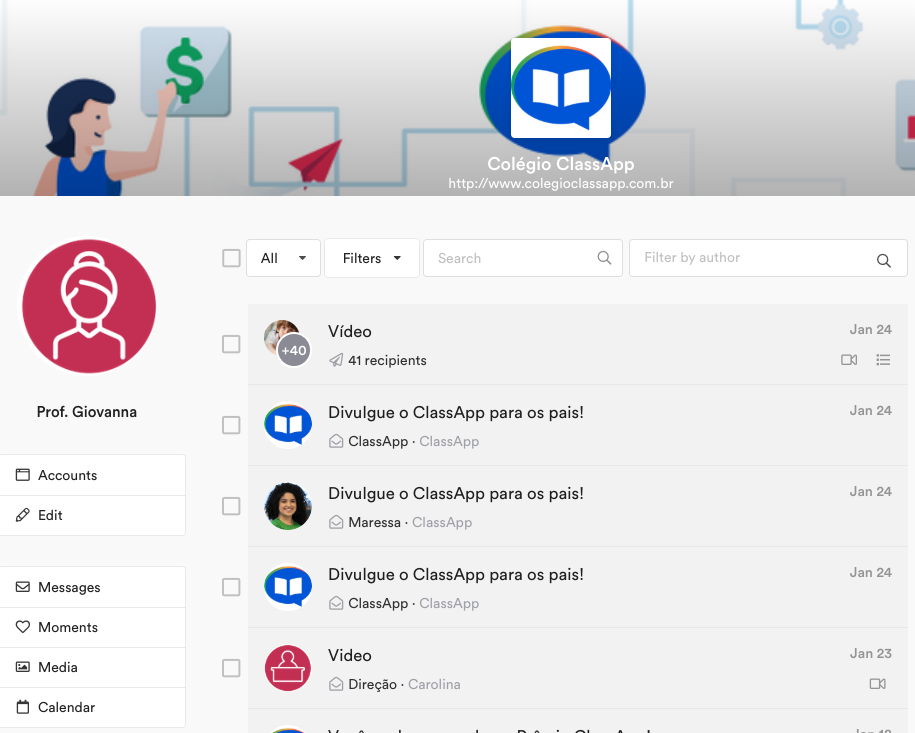Open the Media section

(x=93, y=667)
